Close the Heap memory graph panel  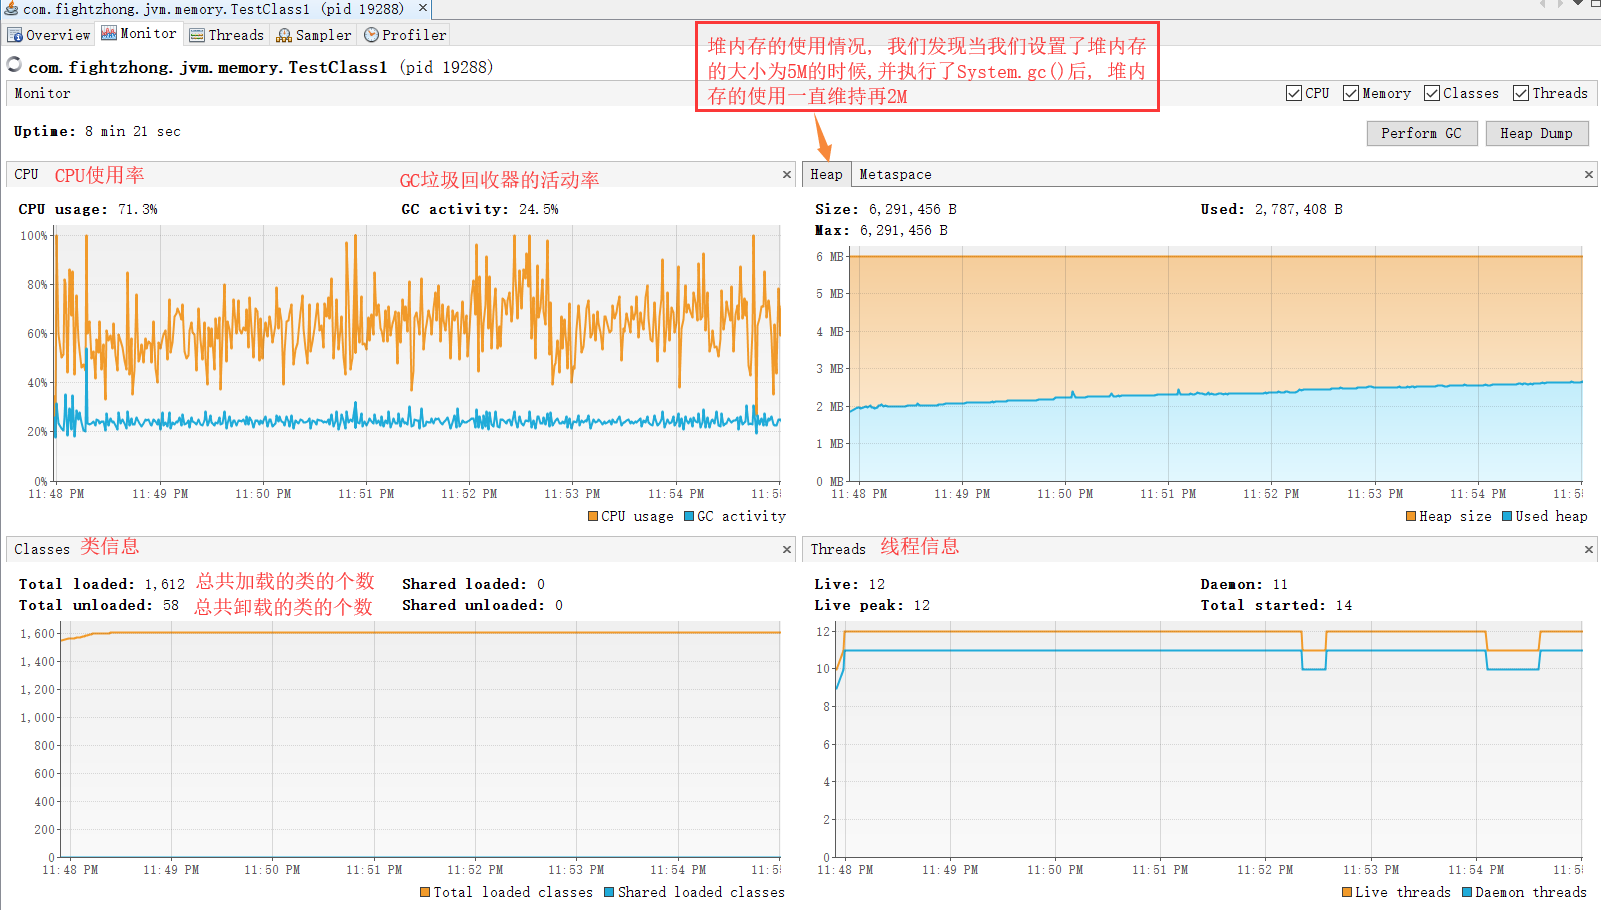(x=1589, y=175)
